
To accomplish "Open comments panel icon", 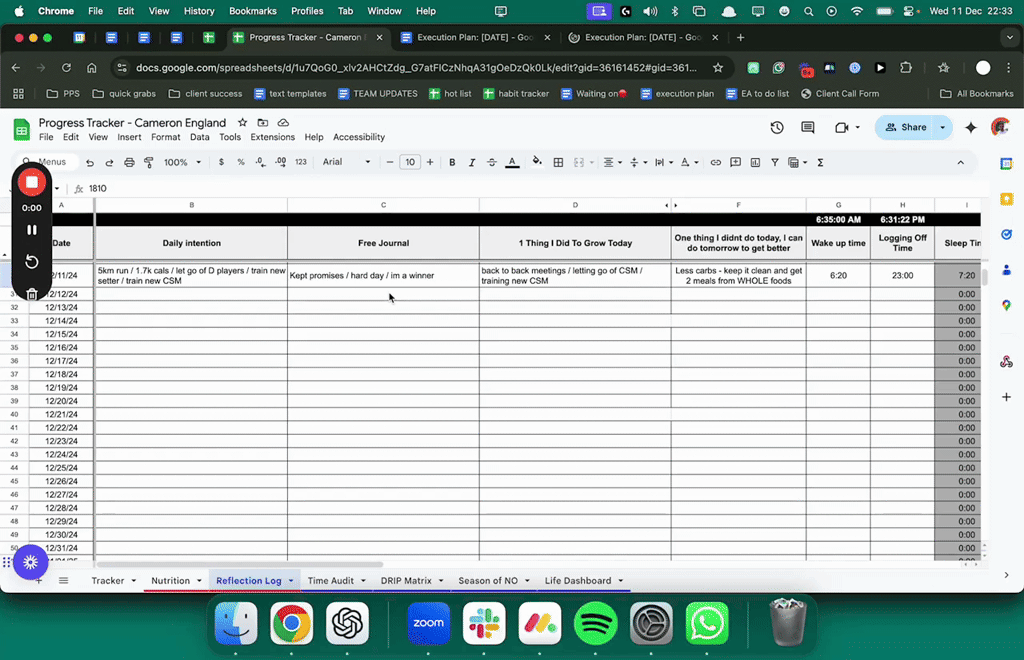I will (x=808, y=128).
